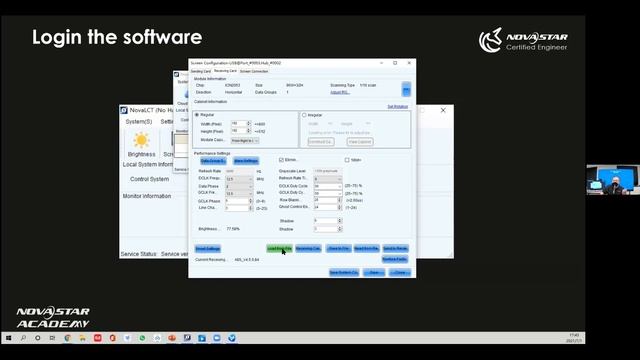Click lower Shadow value field
This screenshot has height=360, width=640.
point(325,229)
